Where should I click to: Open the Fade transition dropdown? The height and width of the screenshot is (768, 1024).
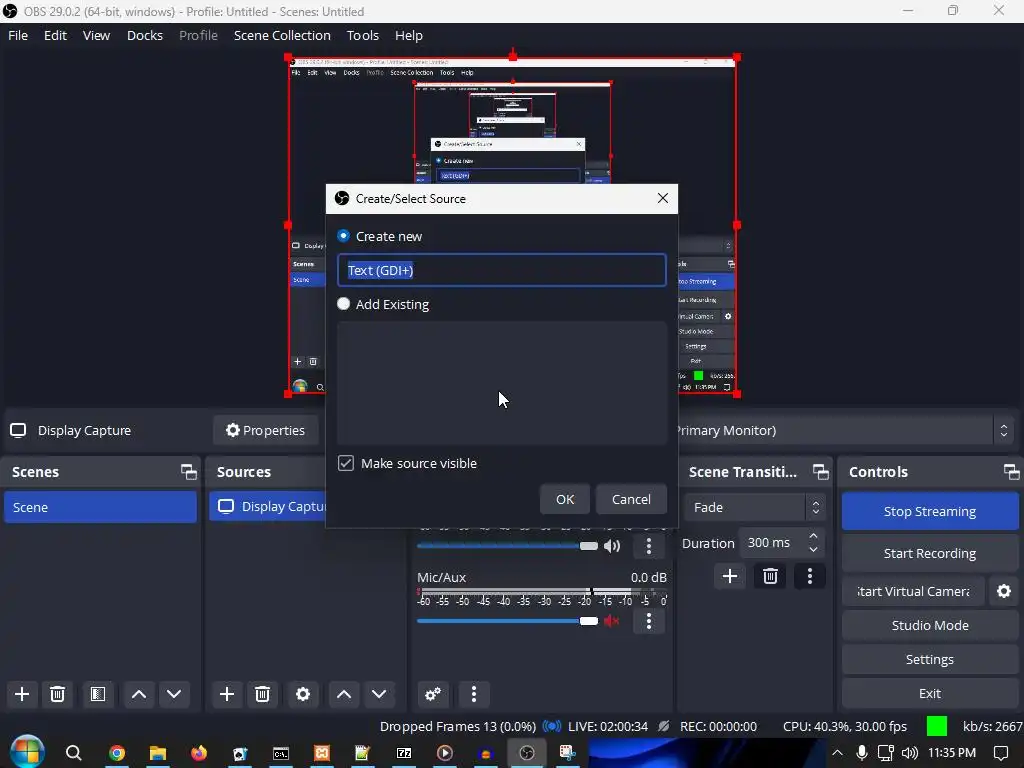click(754, 507)
